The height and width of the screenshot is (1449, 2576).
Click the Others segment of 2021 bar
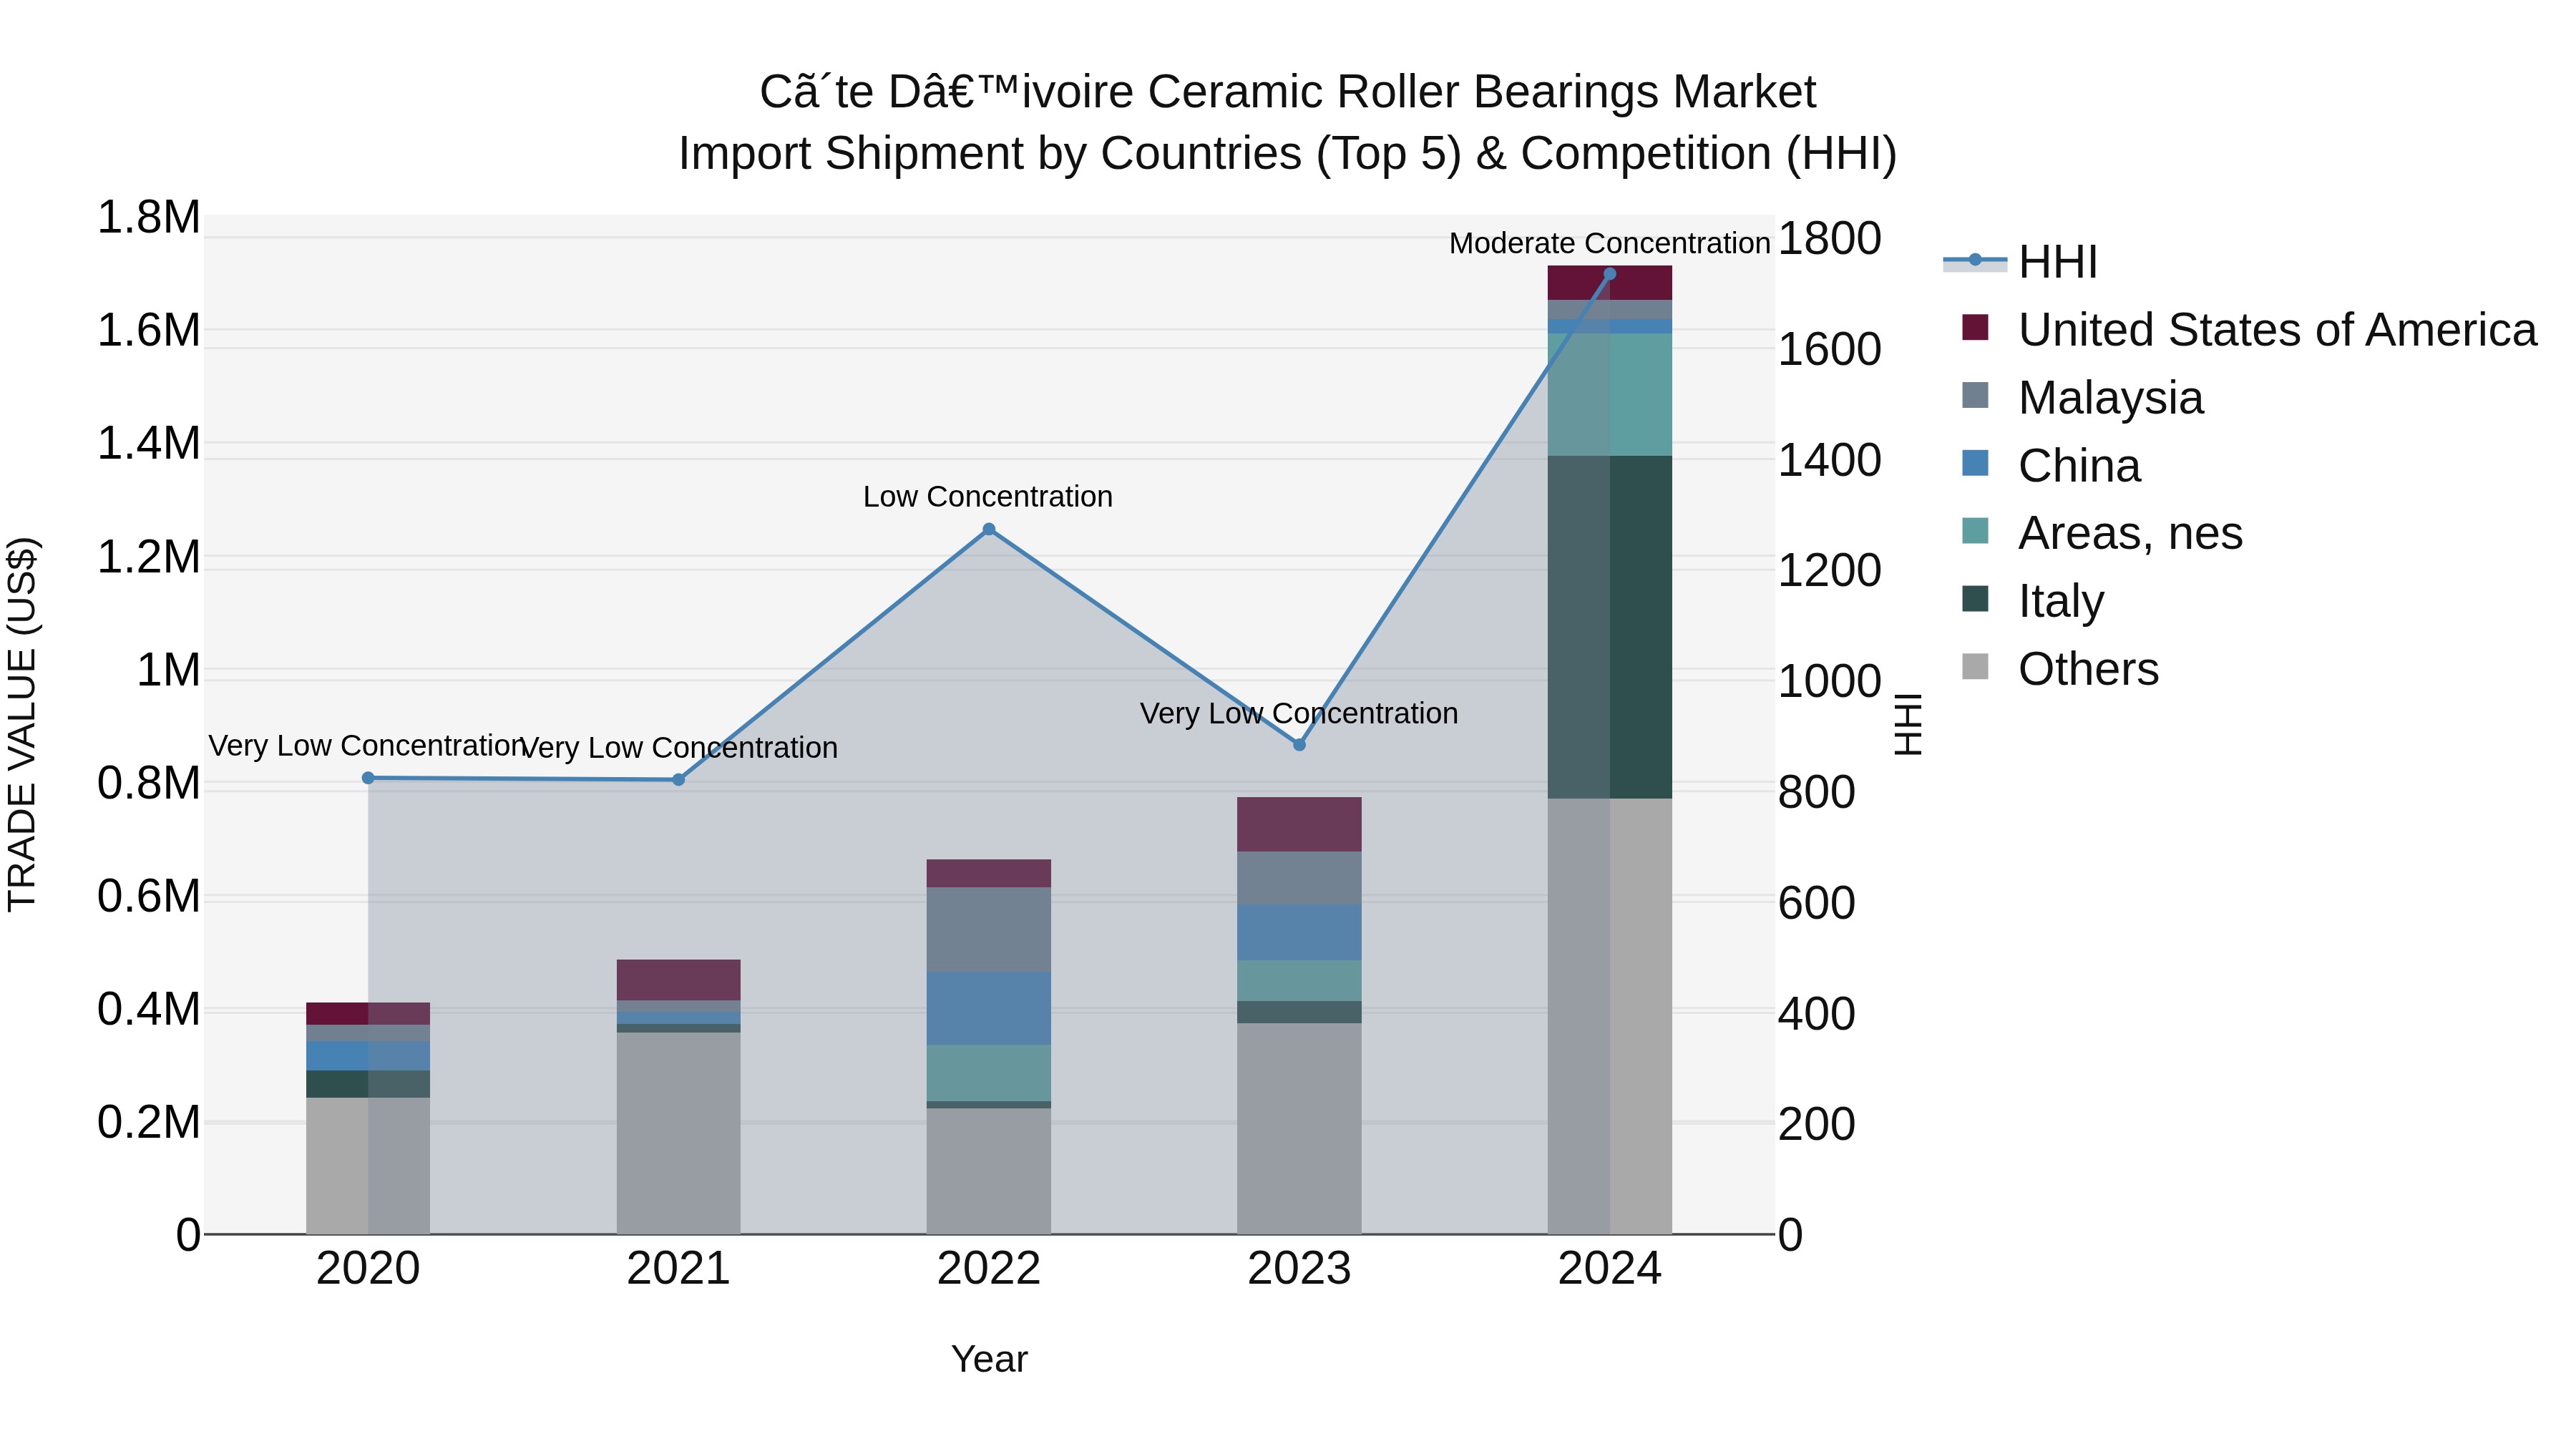pyautogui.click(x=679, y=1133)
